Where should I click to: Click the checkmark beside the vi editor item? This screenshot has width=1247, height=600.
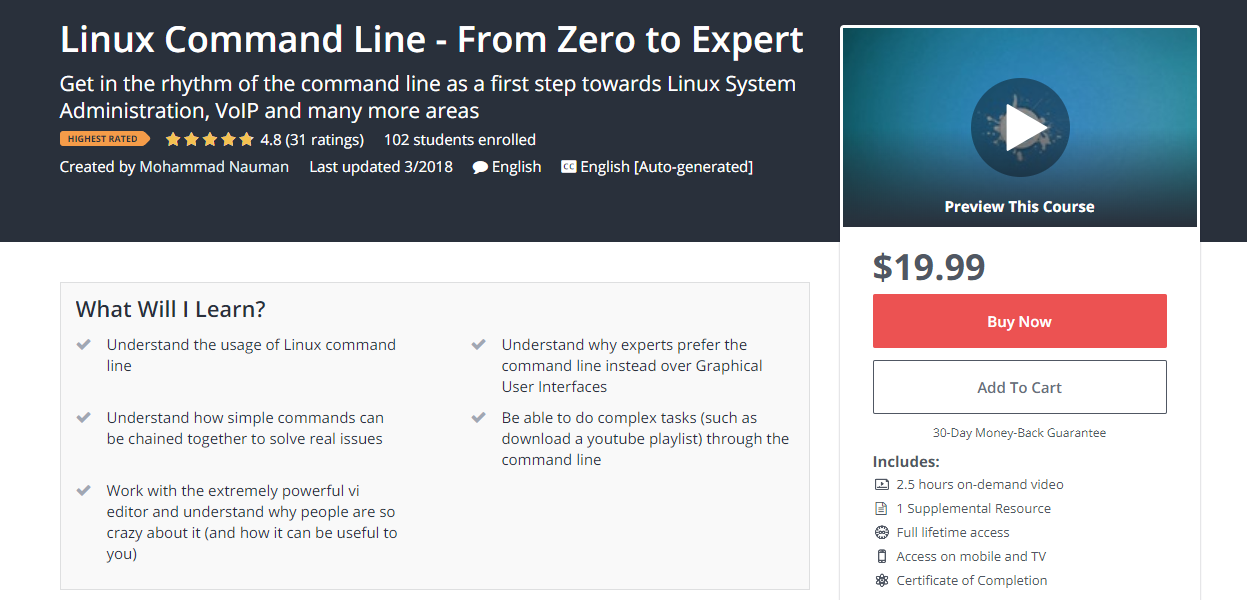[x=84, y=491]
